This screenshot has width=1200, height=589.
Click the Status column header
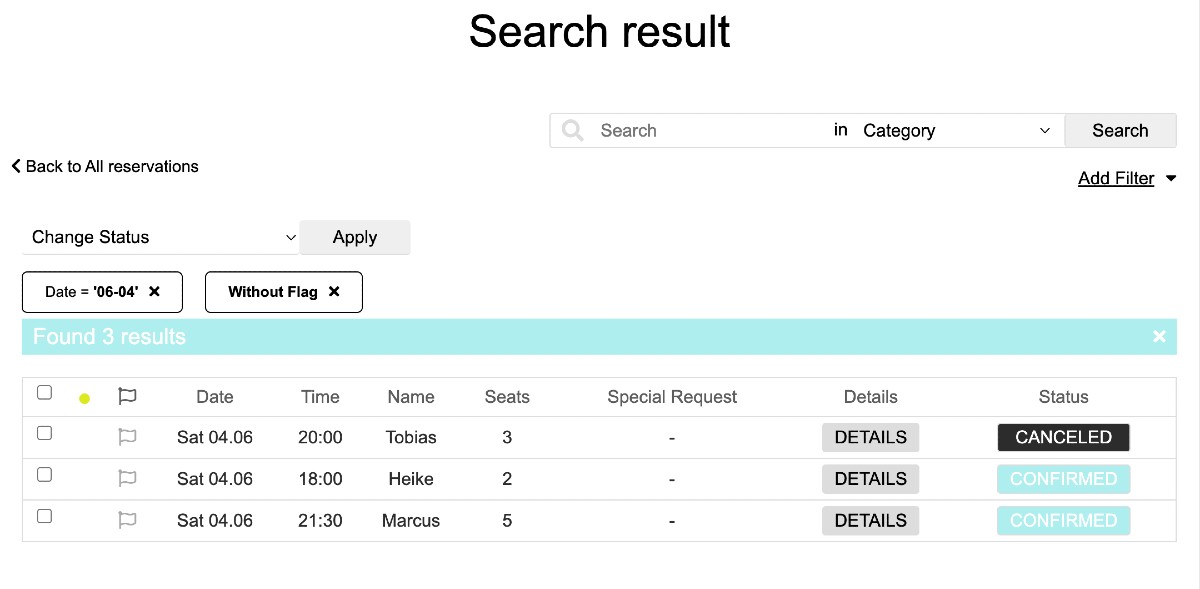pos(1063,397)
